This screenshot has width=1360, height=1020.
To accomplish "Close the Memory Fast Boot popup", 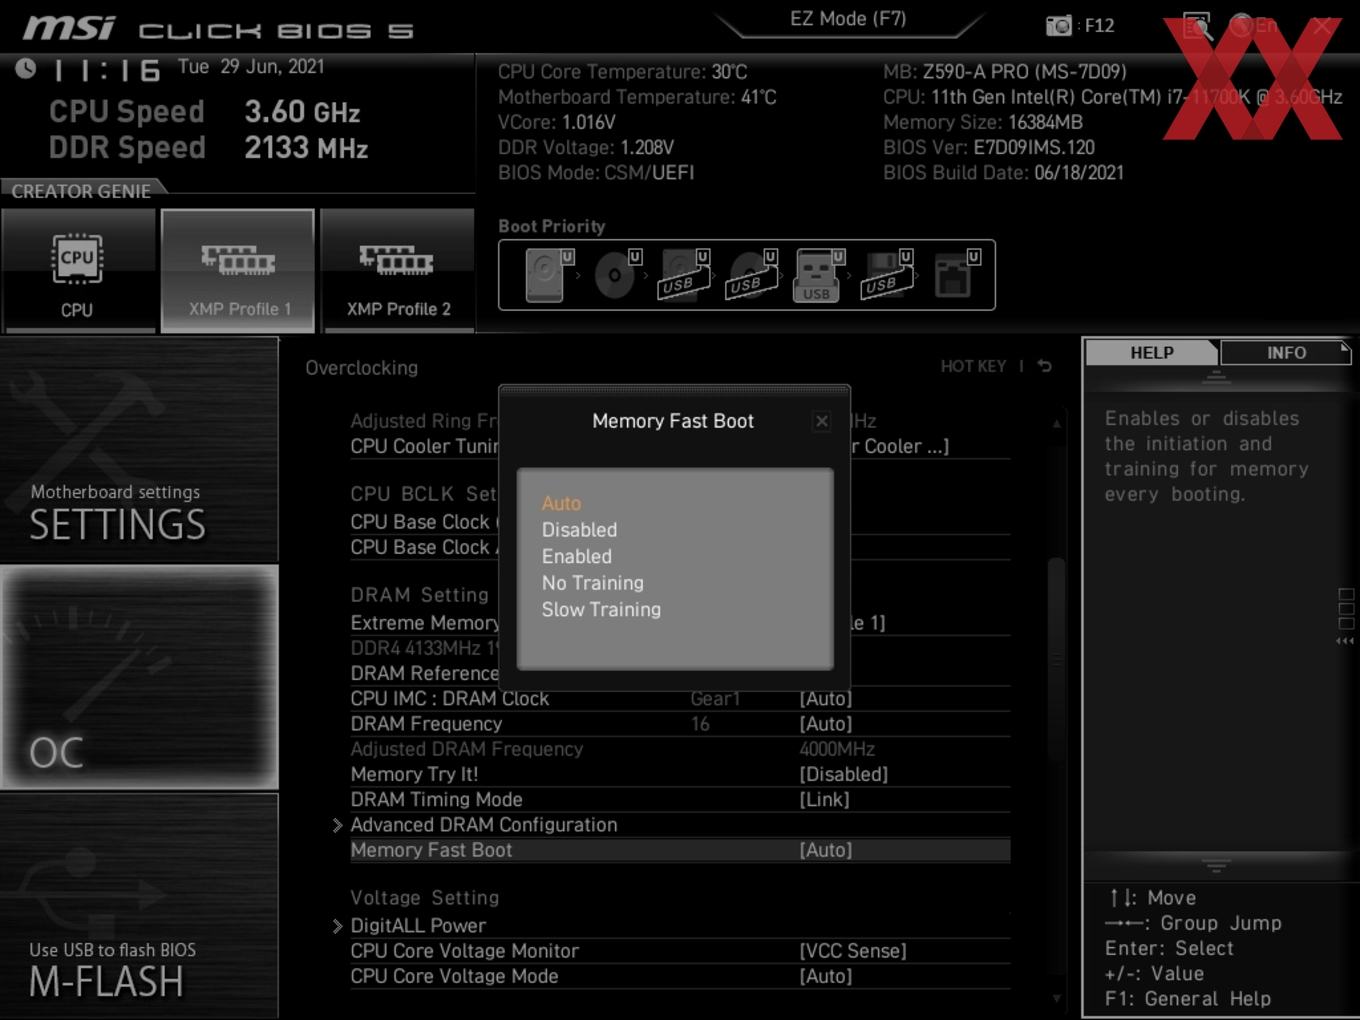I will click(x=821, y=421).
